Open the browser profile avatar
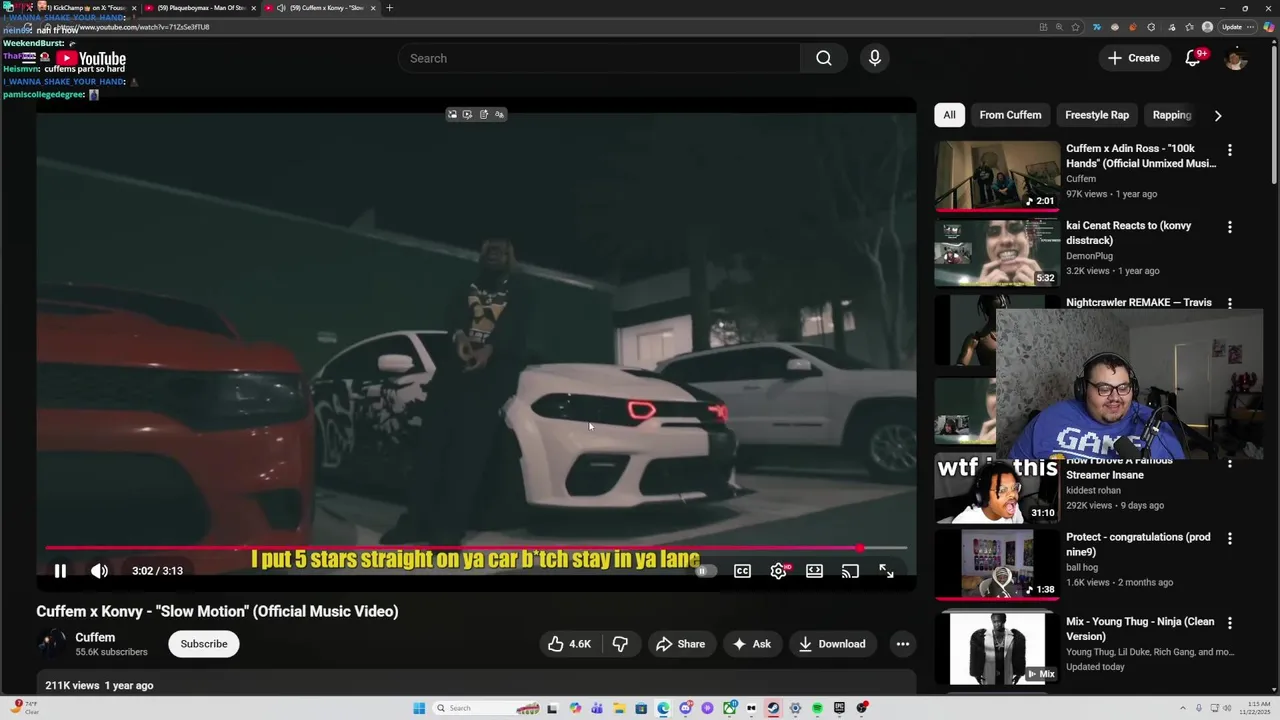Image resolution: width=1280 pixels, height=720 pixels. pos(1207,27)
